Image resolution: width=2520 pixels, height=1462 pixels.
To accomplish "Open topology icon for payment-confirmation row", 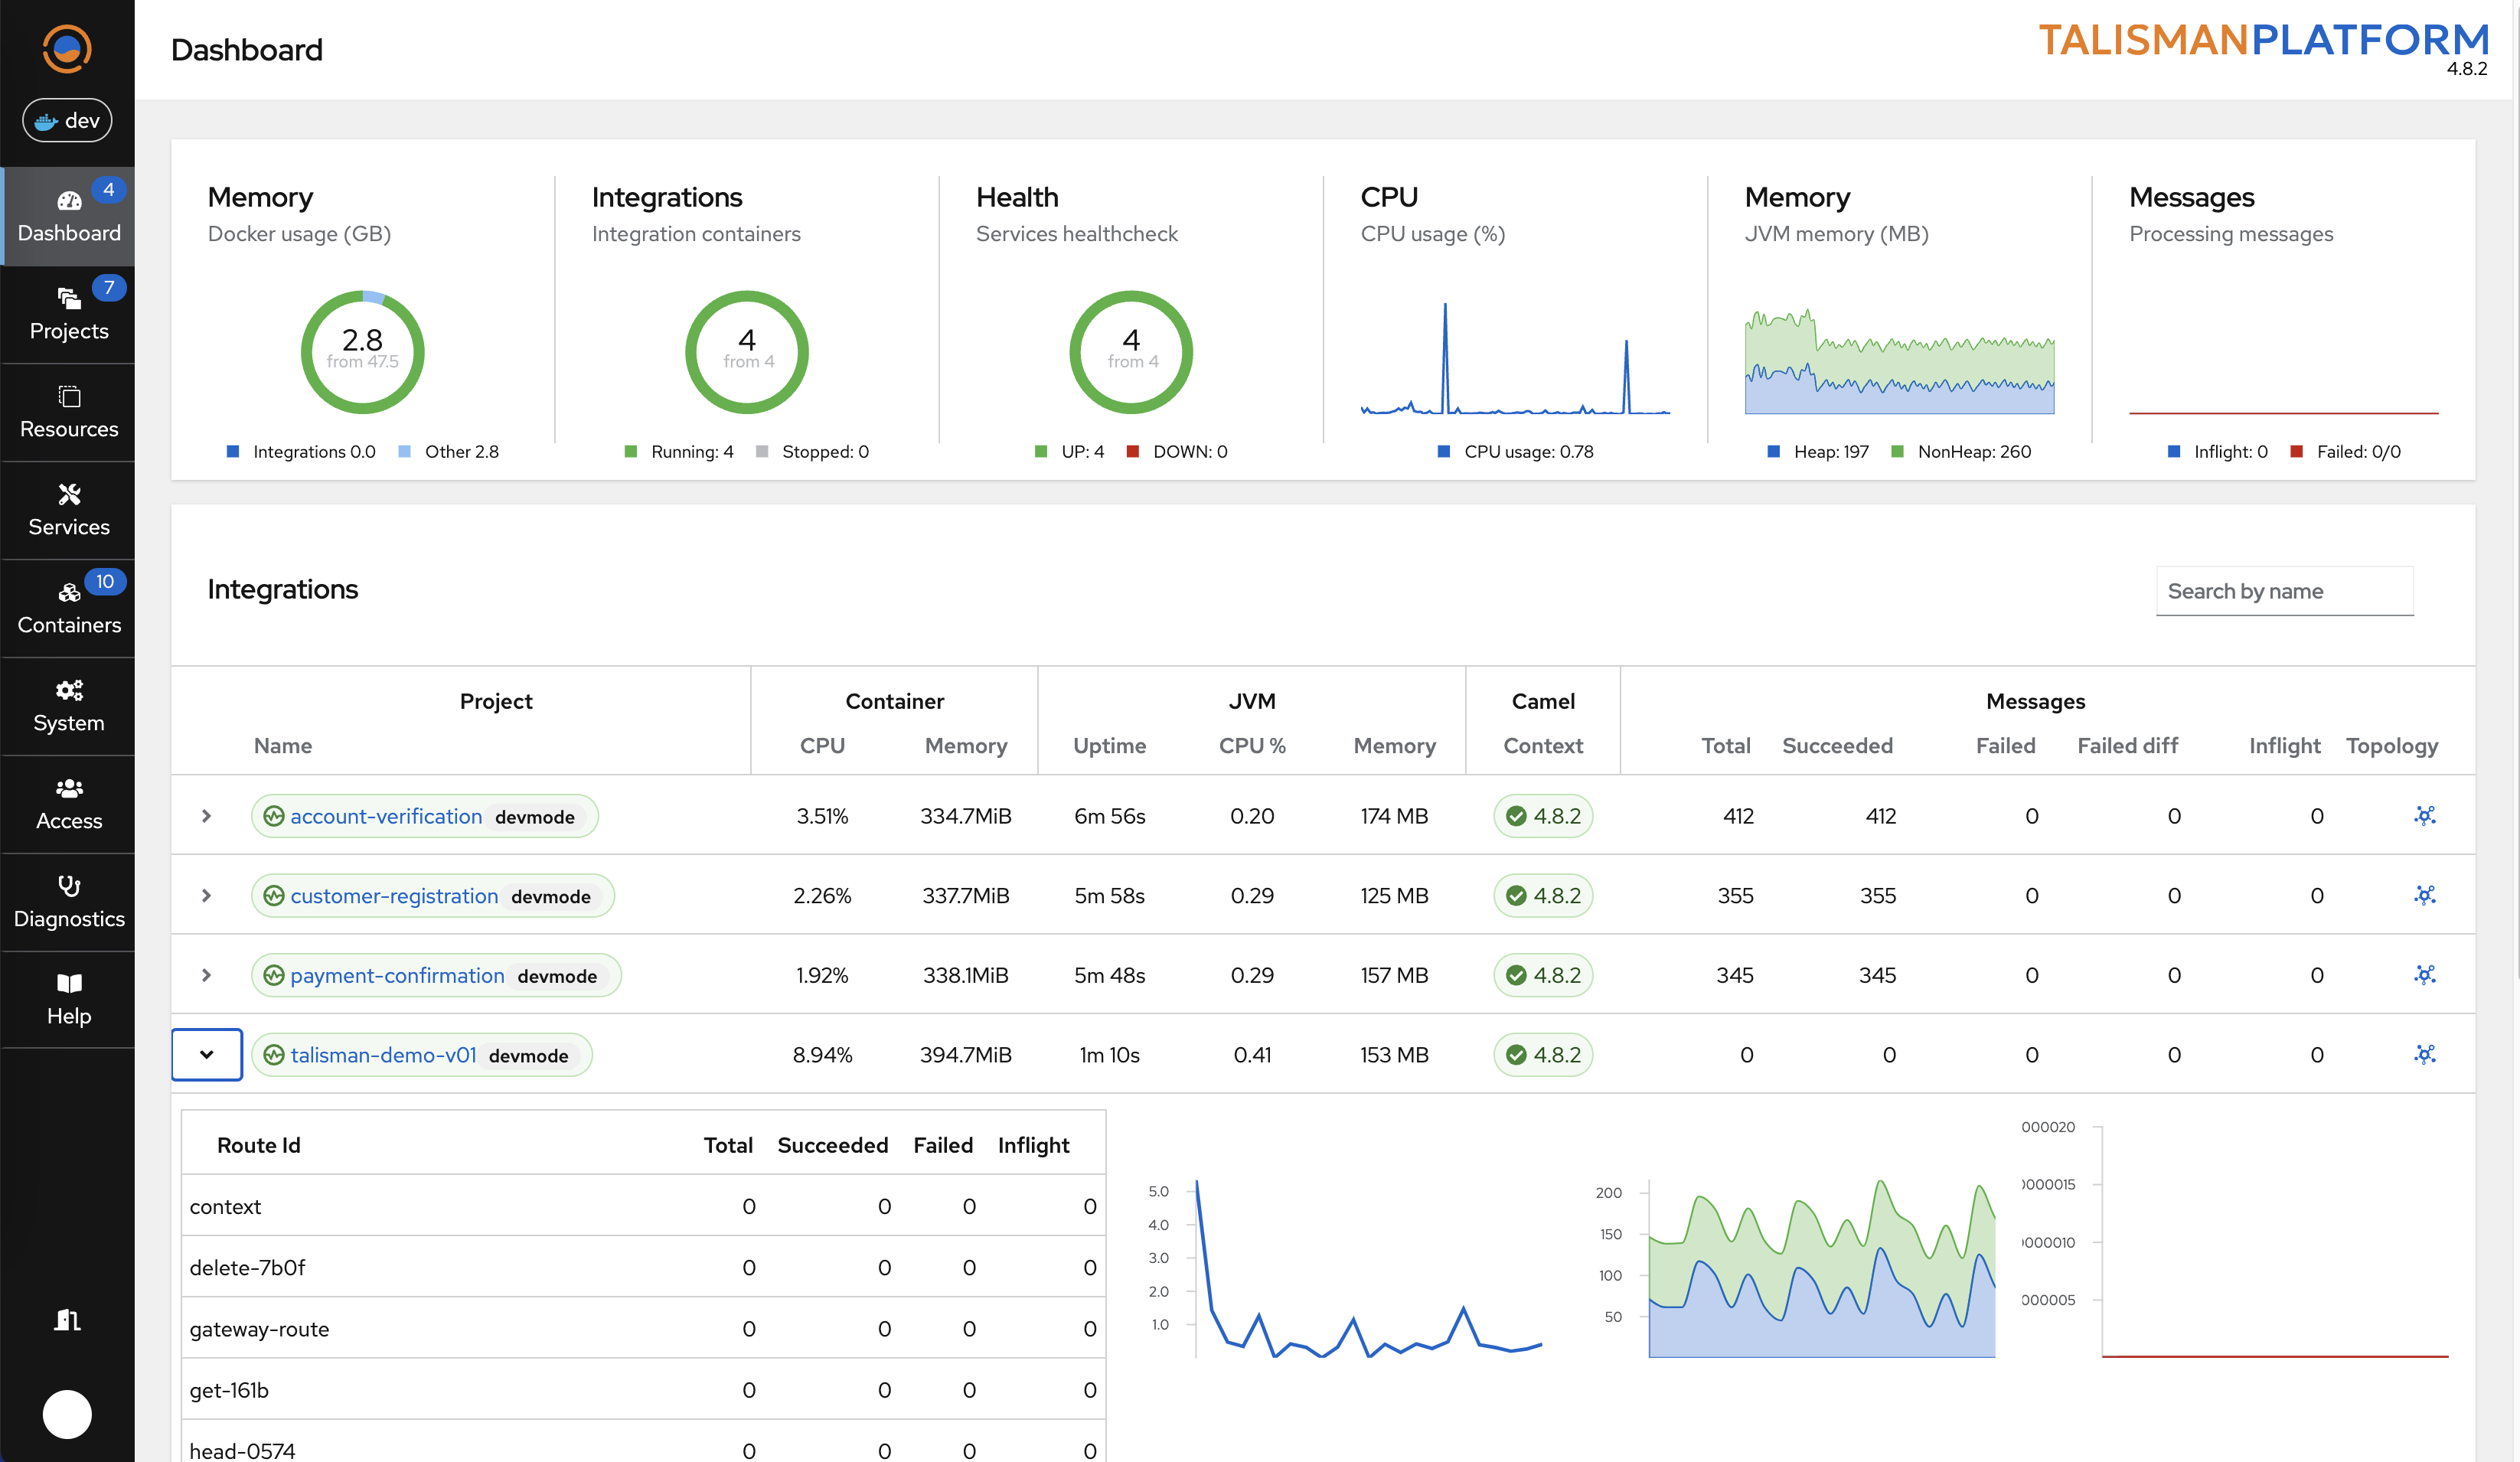I will click(2424, 974).
